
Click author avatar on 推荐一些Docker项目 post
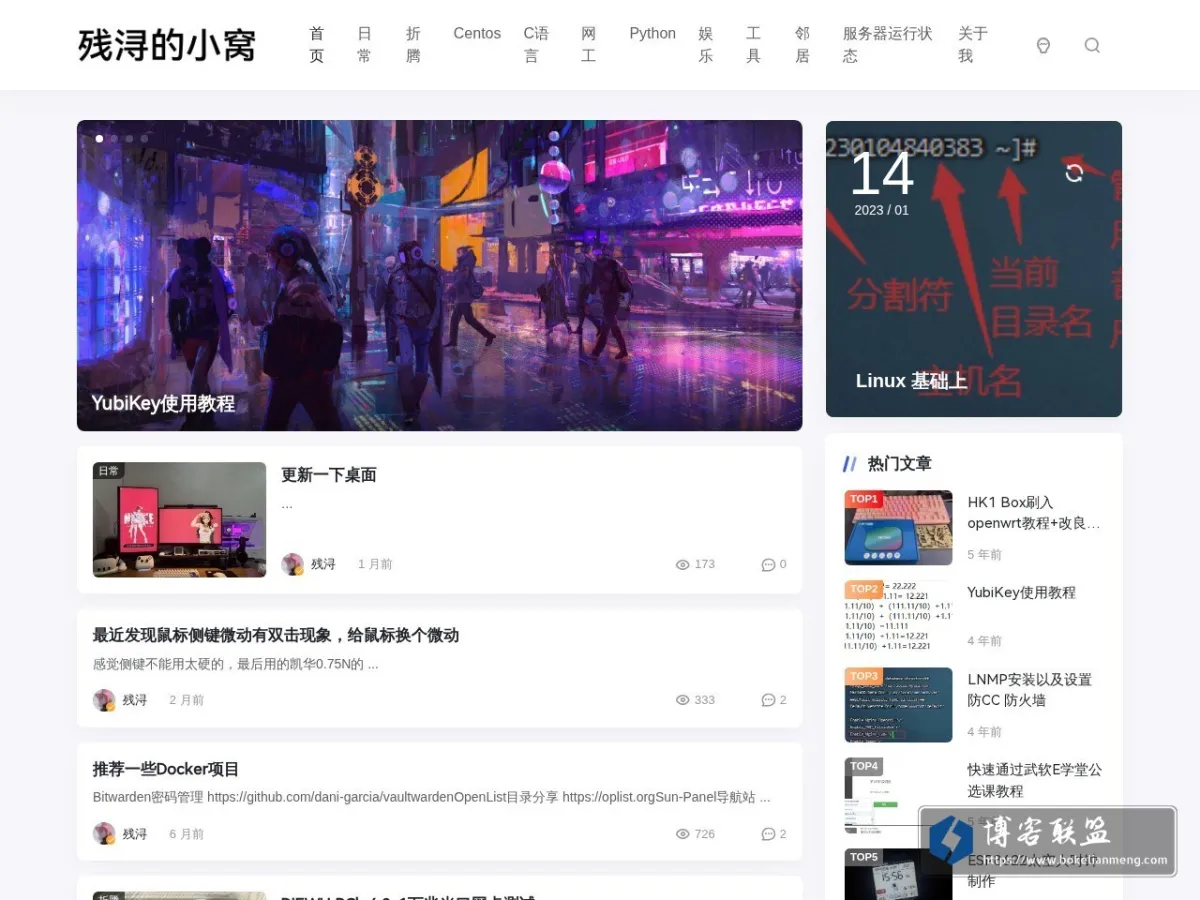coord(104,834)
